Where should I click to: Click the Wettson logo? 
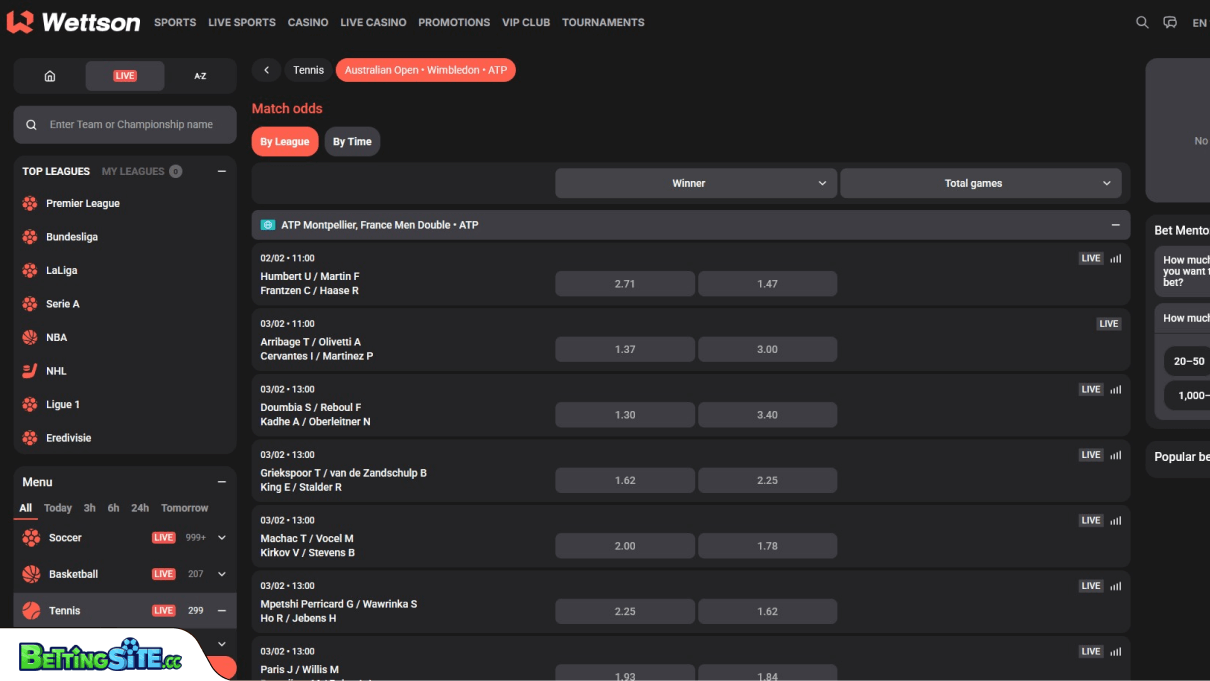(x=74, y=21)
